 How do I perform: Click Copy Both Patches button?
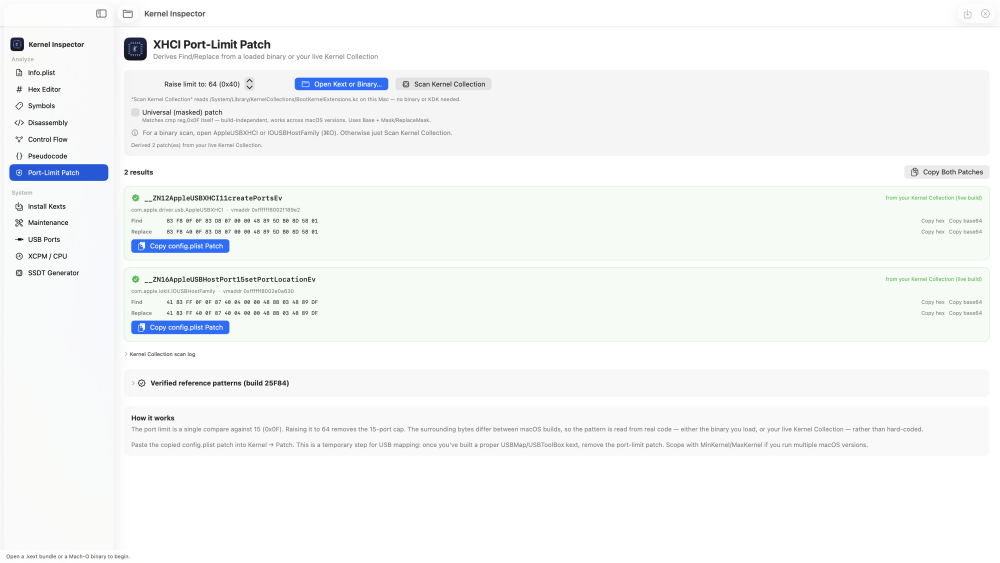[946, 172]
